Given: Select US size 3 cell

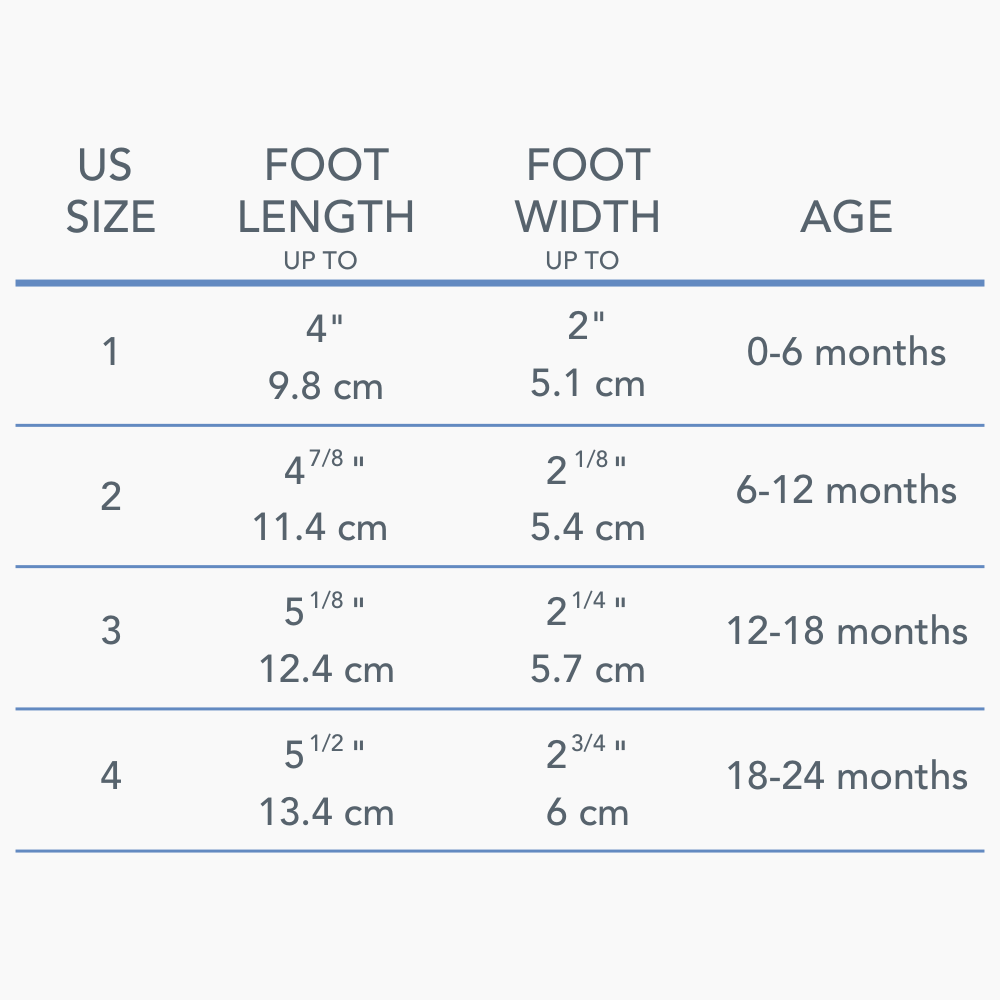Looking at the screenshot, I should [110, 631].
